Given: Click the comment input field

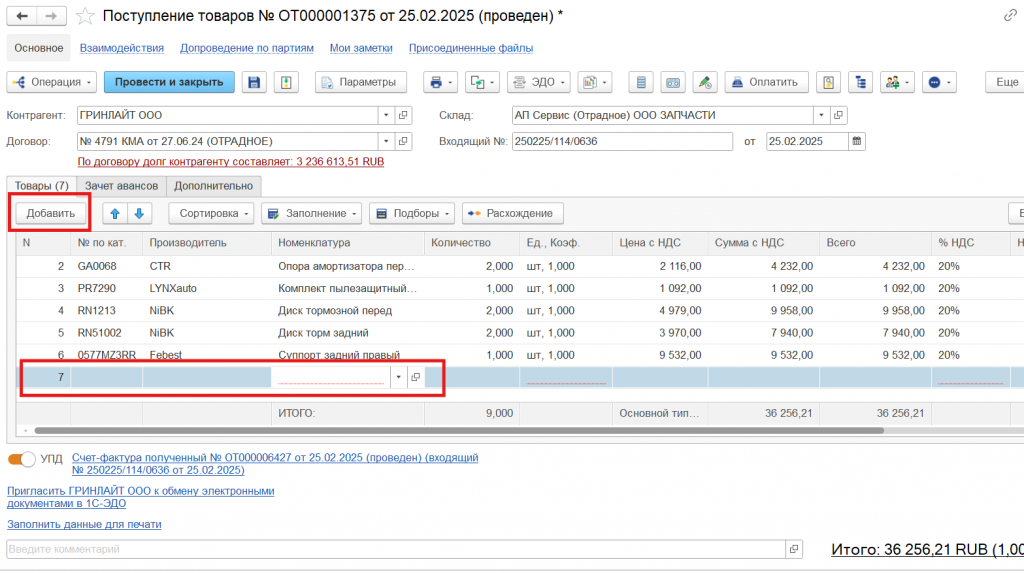Looking at the screenshot, I should [395, 549].
